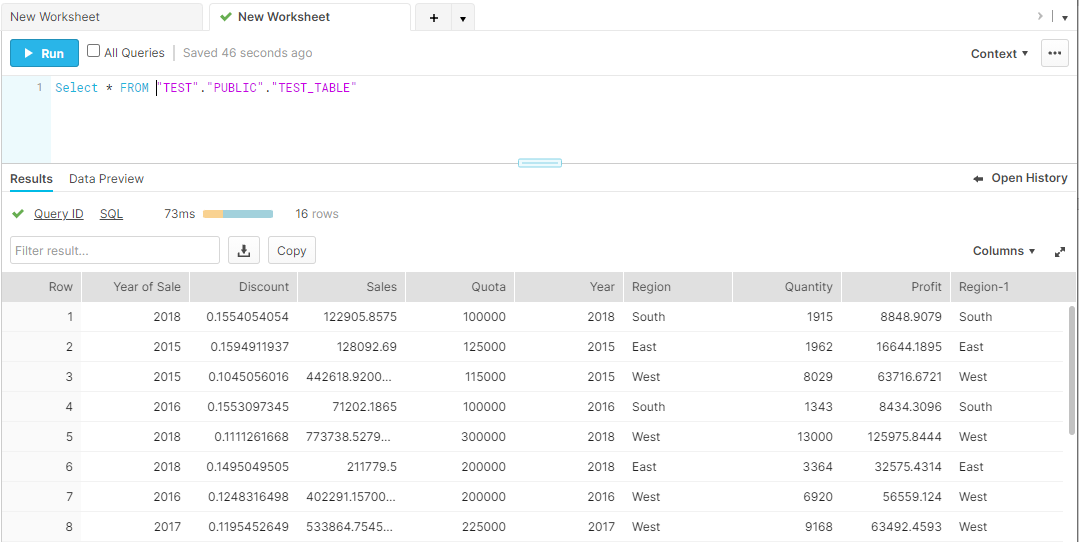Select the Quantity cell 13000
The height and width of the screenshot is (542, 1079).
coord(787,437)
